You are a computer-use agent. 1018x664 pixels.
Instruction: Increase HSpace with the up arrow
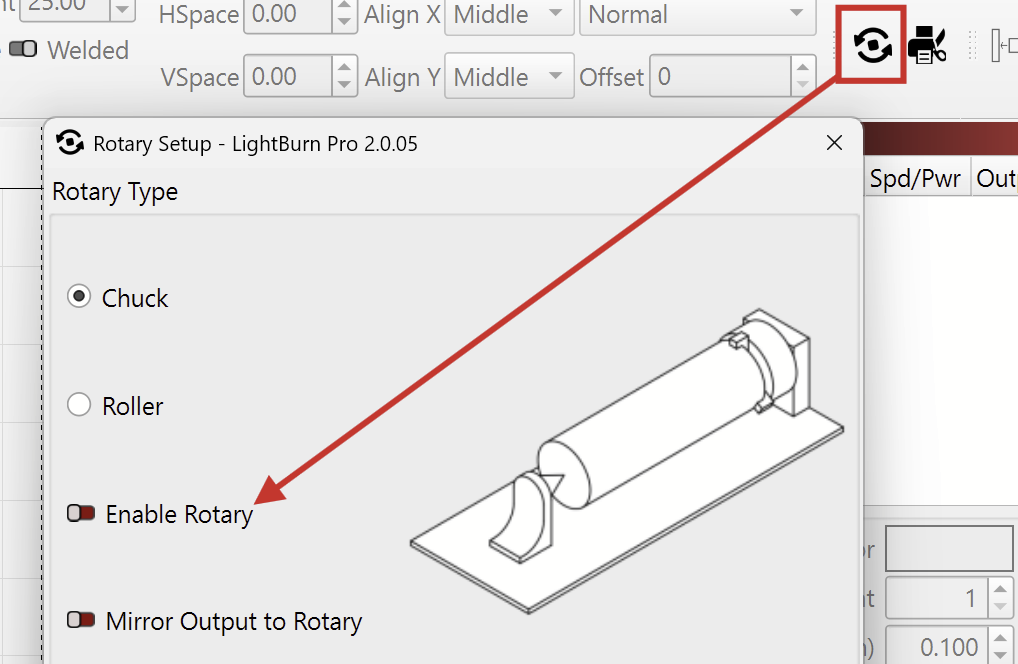point(344,8)
